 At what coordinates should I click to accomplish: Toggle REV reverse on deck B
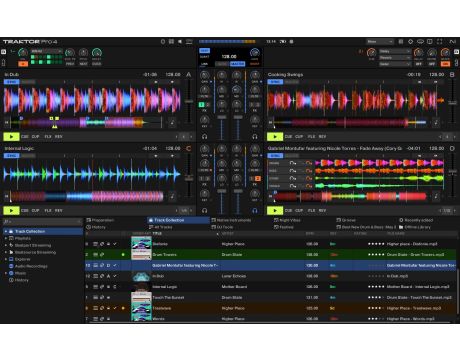[x=322, y=137]
